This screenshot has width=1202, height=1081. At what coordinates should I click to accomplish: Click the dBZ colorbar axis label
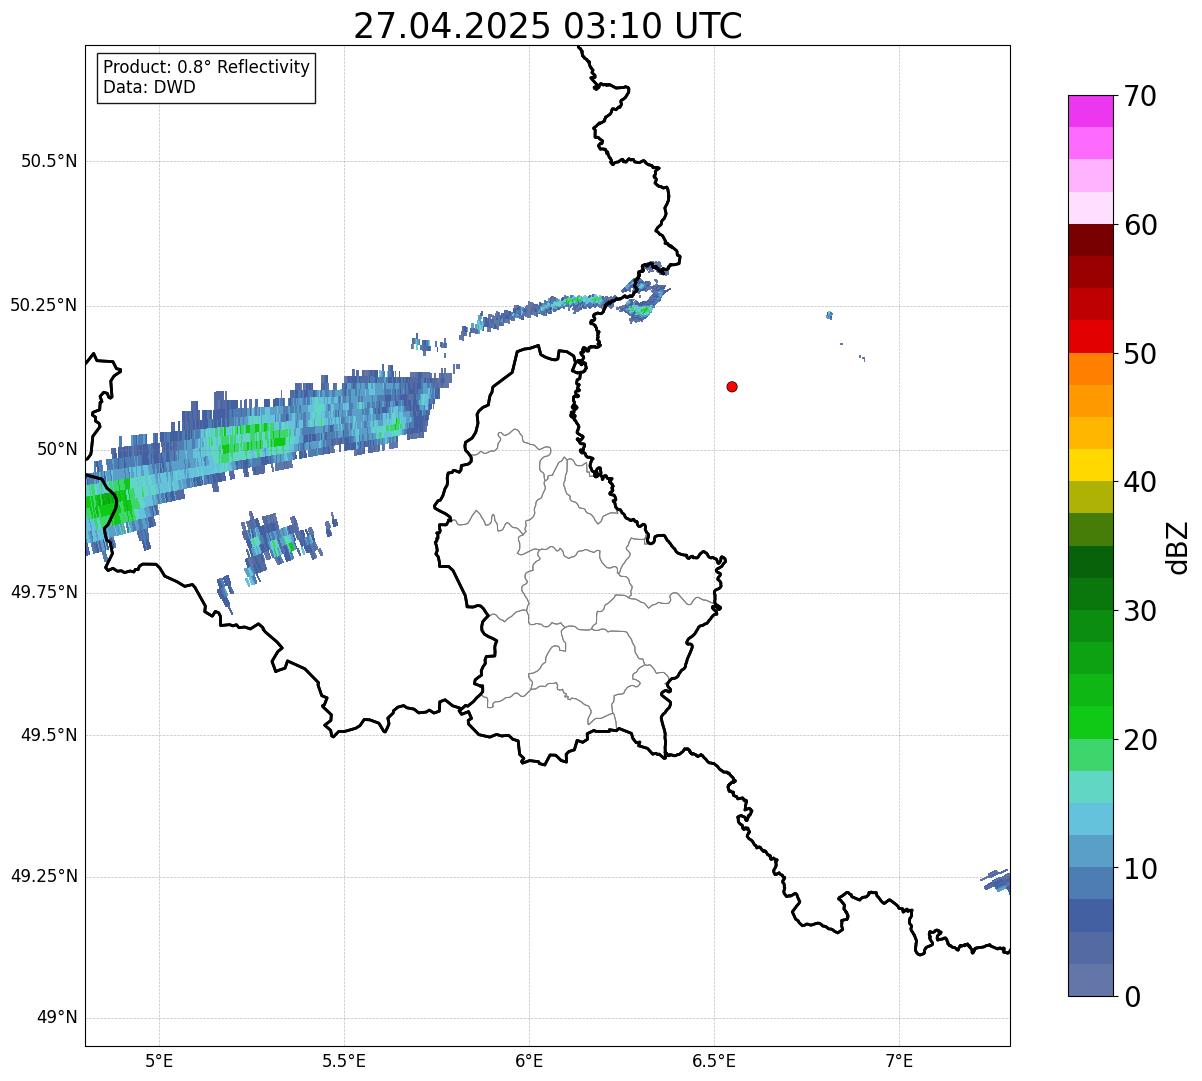point(1178,546)
